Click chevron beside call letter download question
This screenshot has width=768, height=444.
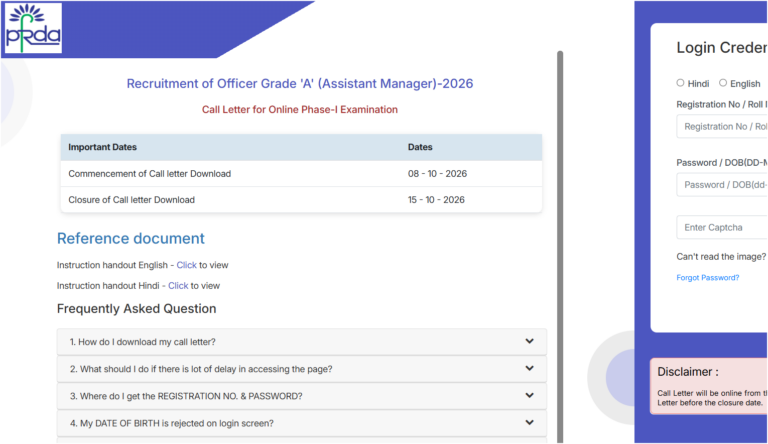click(529, 341)
